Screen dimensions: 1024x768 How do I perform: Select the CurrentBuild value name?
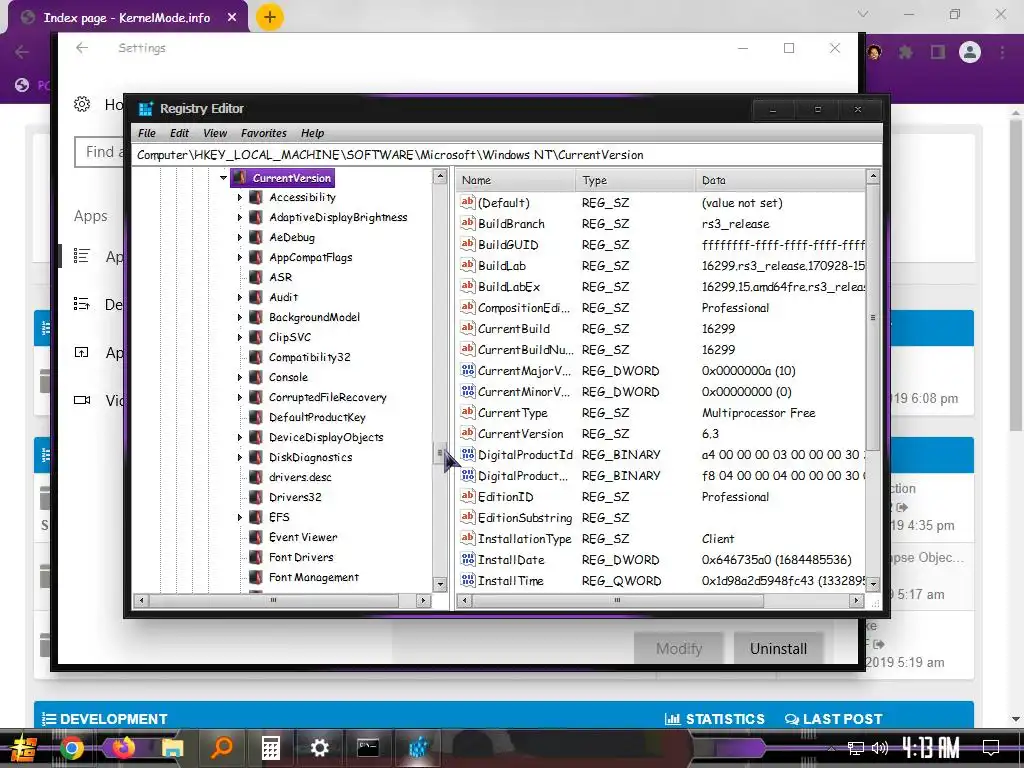click(514, 328)
